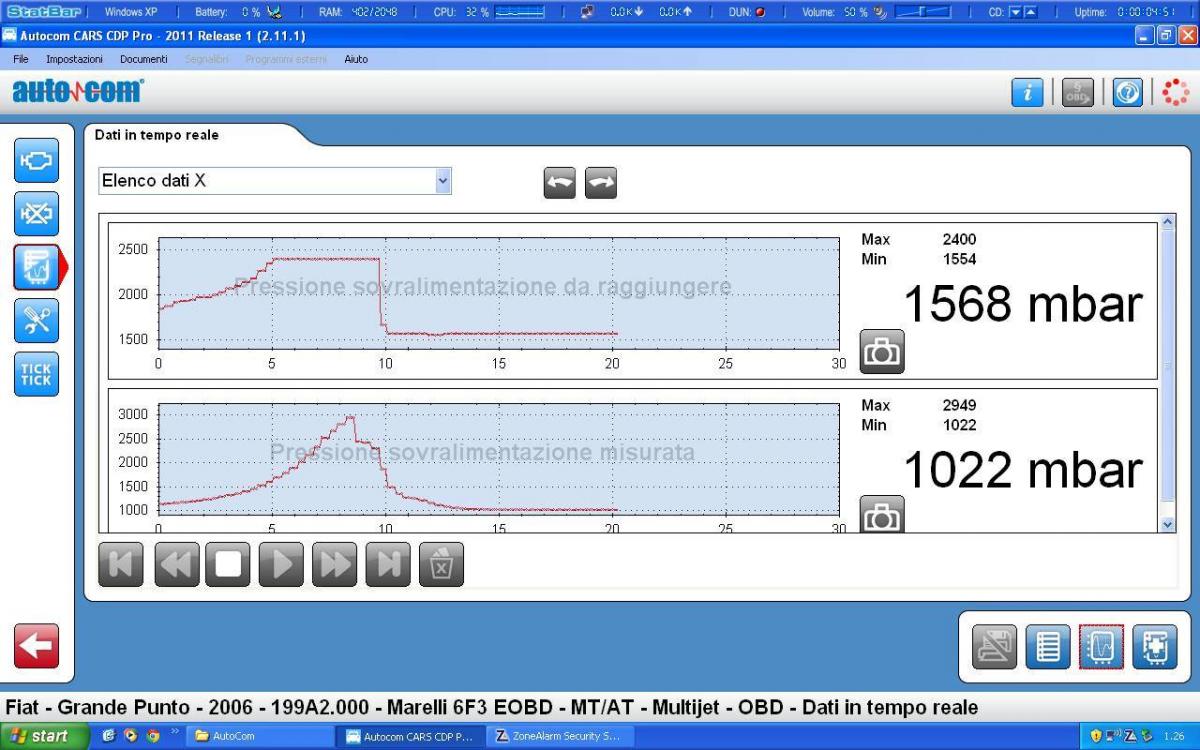Play the recorded data
The height and width of the screenshot is (750, 1200).
coord(282,564)
